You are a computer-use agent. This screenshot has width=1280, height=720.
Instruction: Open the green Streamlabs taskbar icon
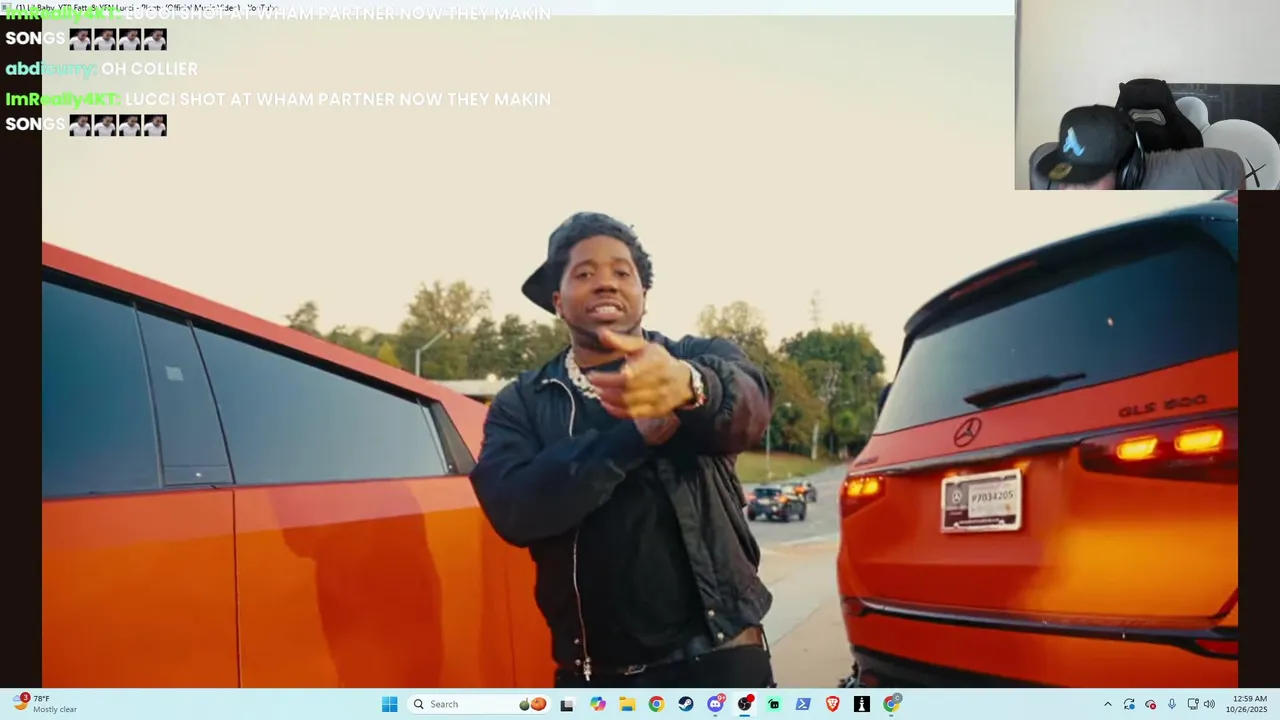(774, 704)
